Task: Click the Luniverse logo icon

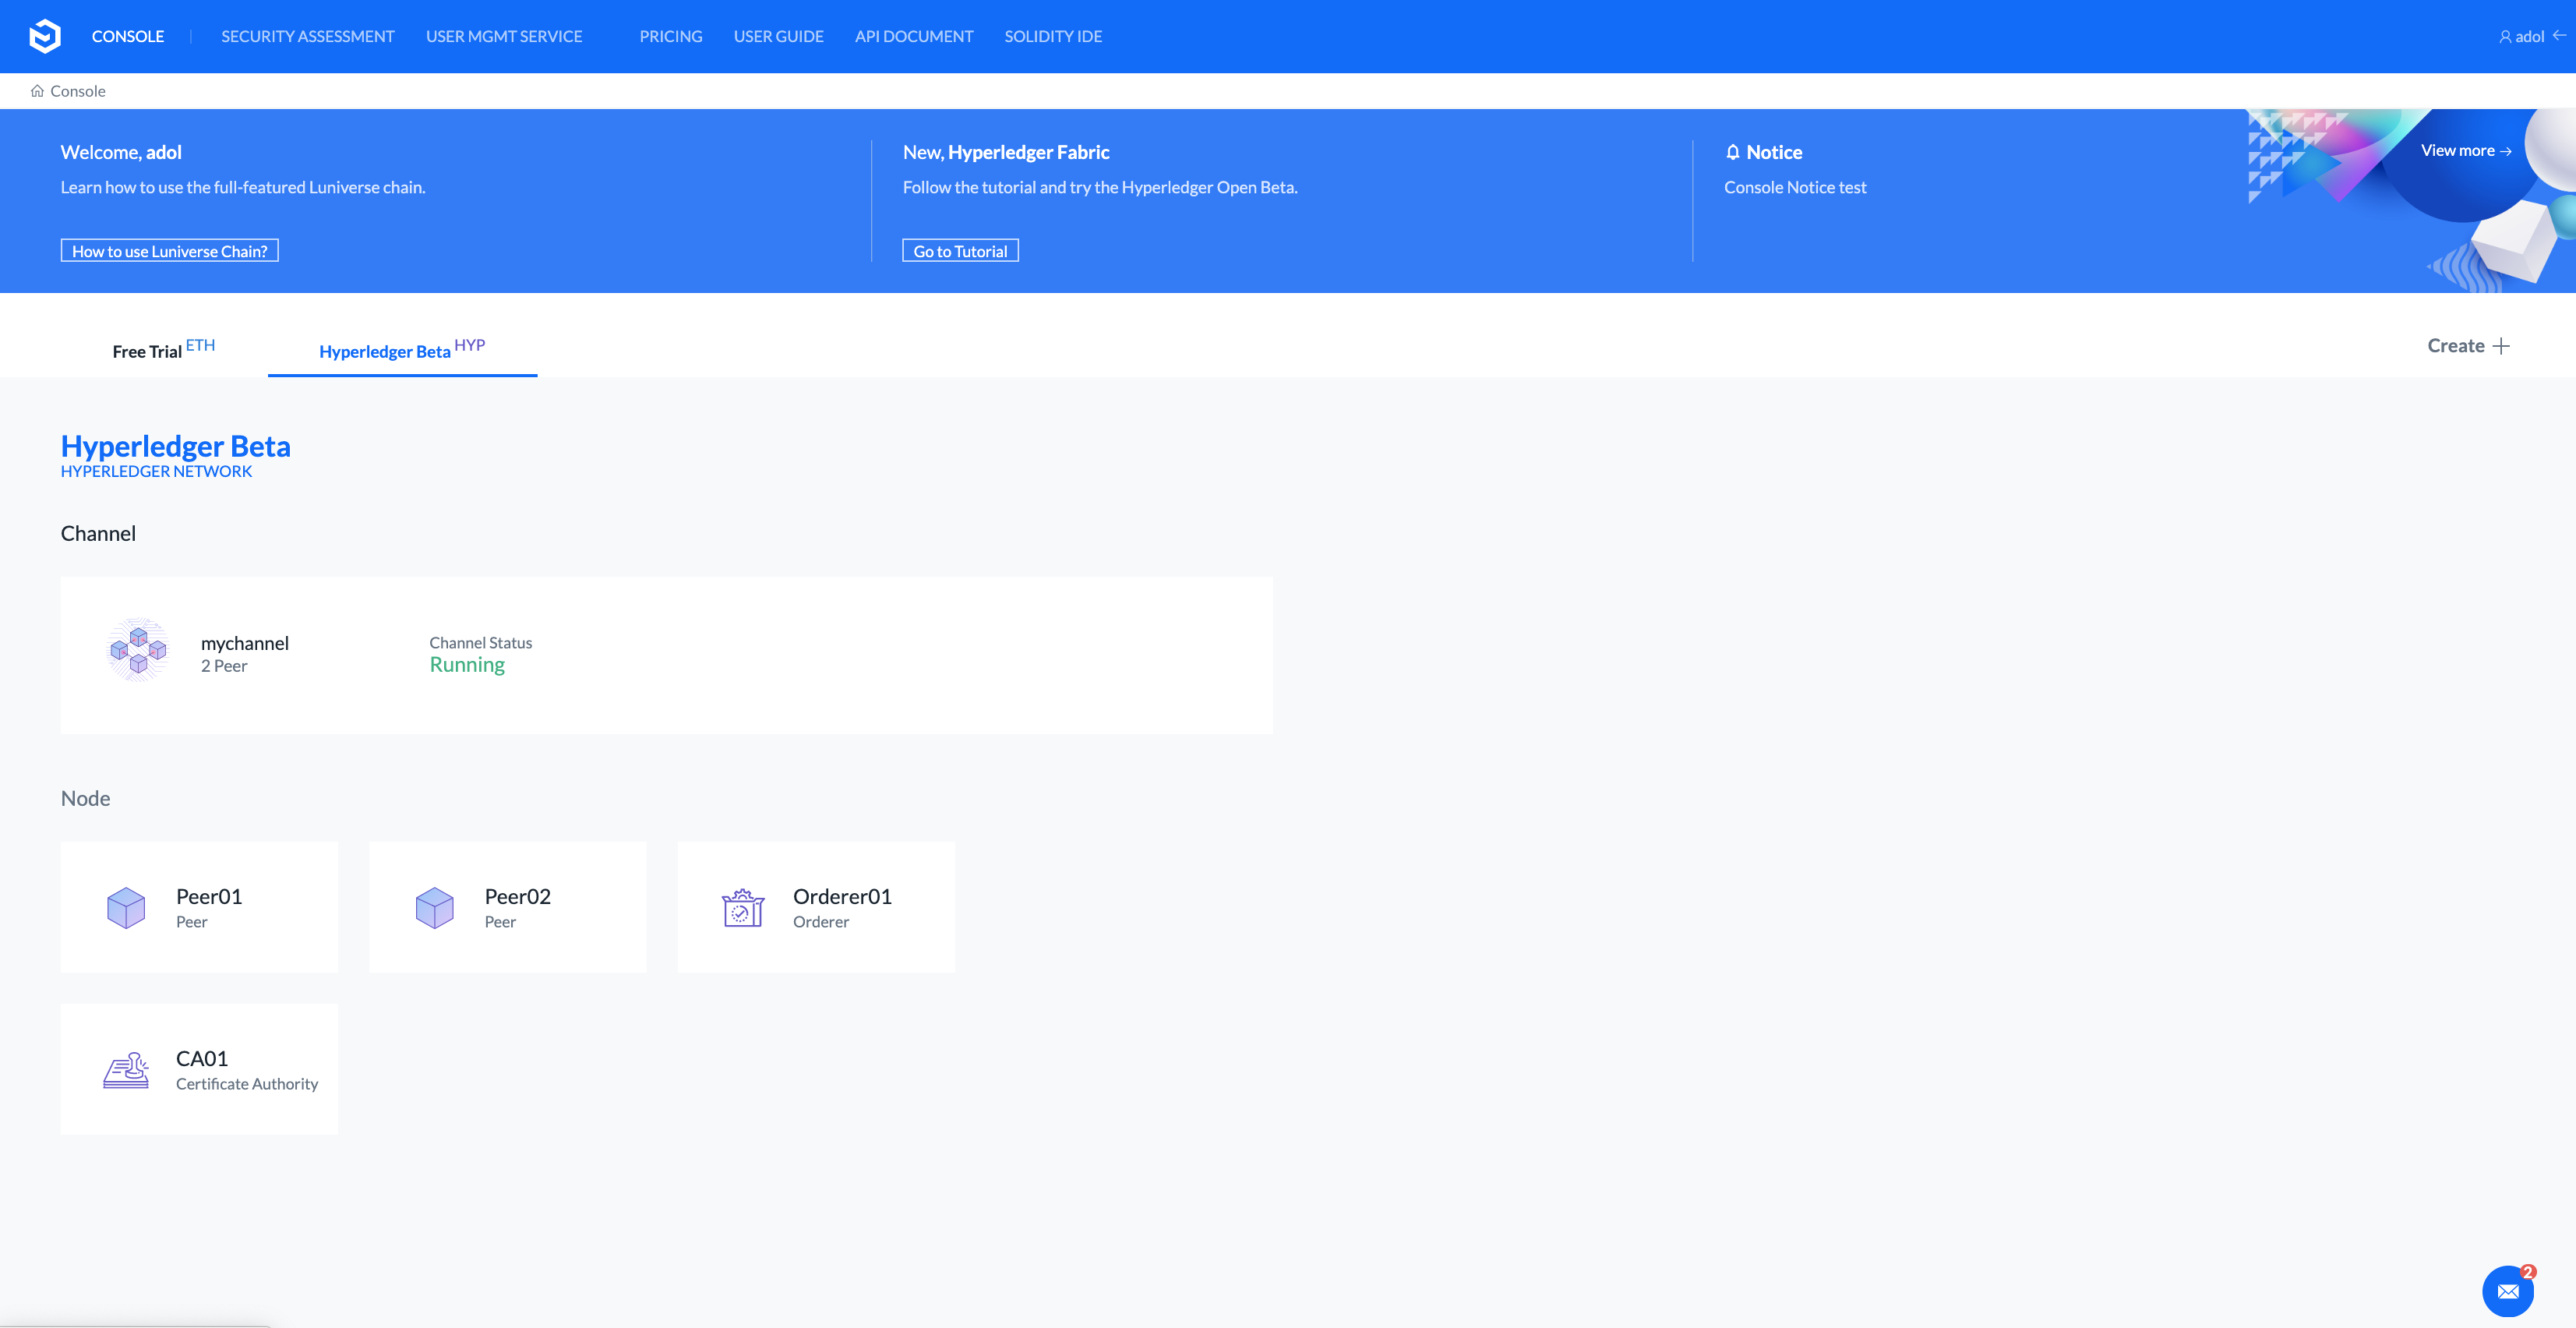Action: [x=45, y=36]
